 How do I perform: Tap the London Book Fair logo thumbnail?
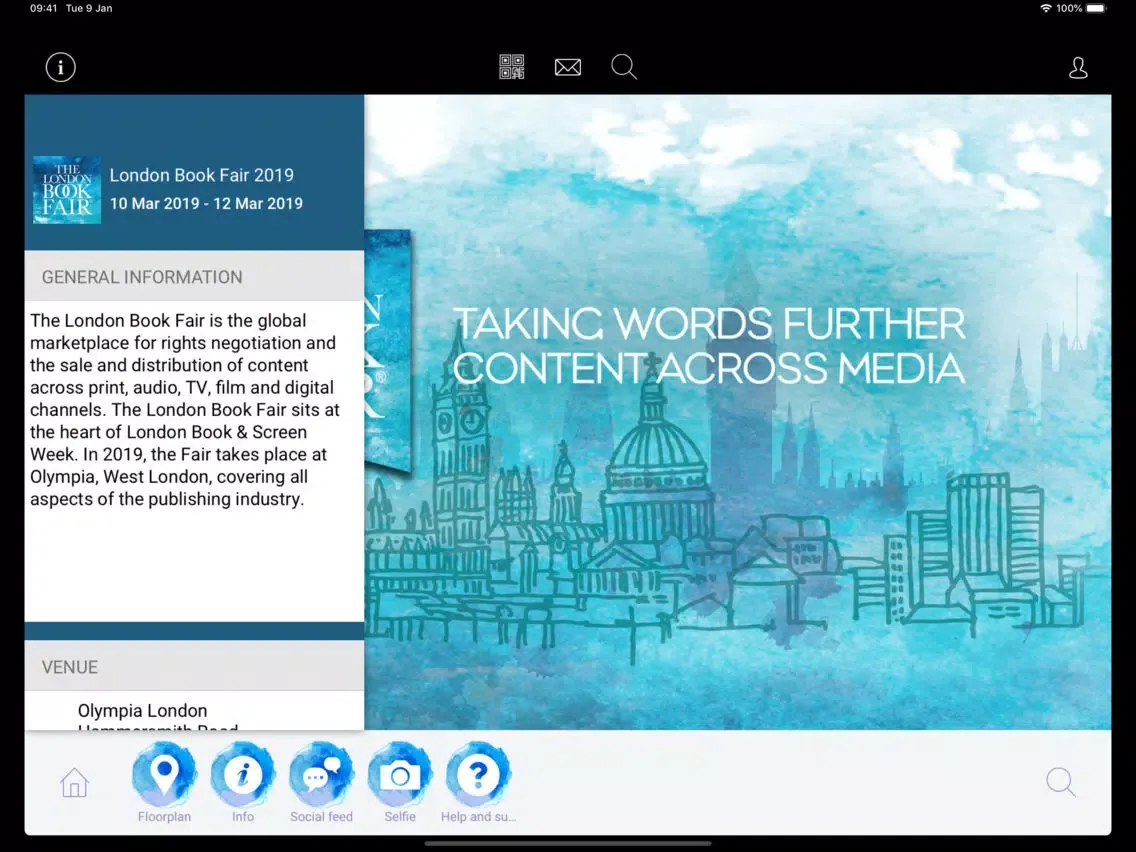(67, 190)
